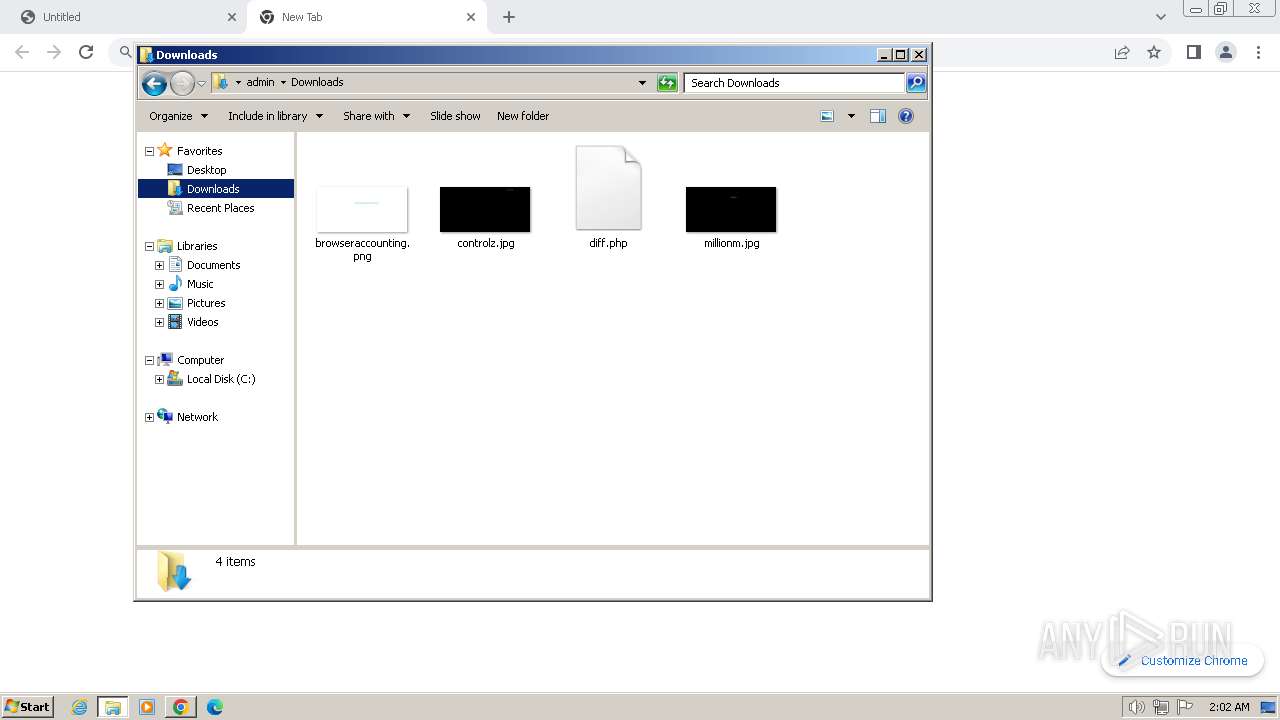Select Documents library
The image size is (1280, 720).
click(213, 265)
